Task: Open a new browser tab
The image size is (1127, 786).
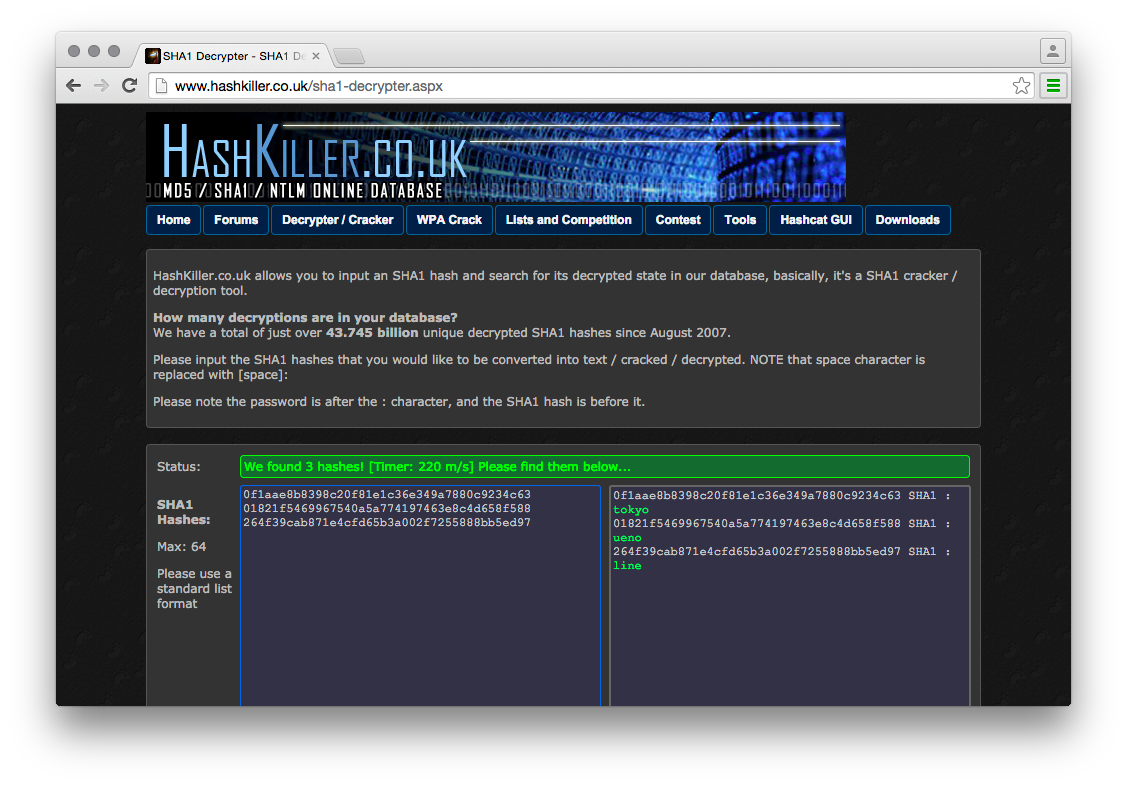Action: (x=349, y=56)
